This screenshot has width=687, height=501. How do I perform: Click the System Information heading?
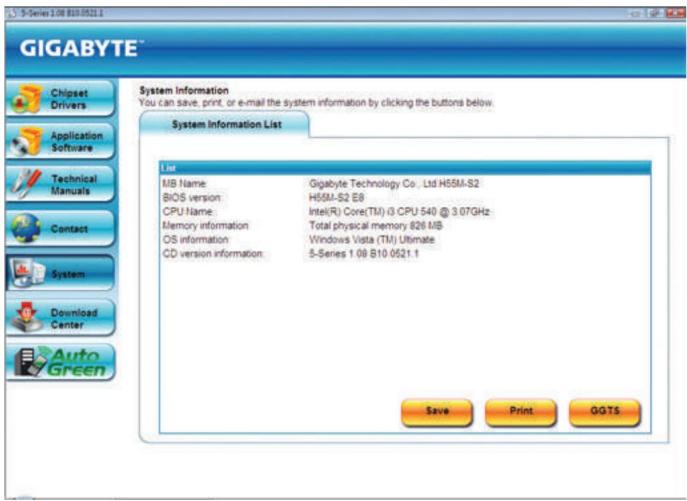(x=184, y=91)
